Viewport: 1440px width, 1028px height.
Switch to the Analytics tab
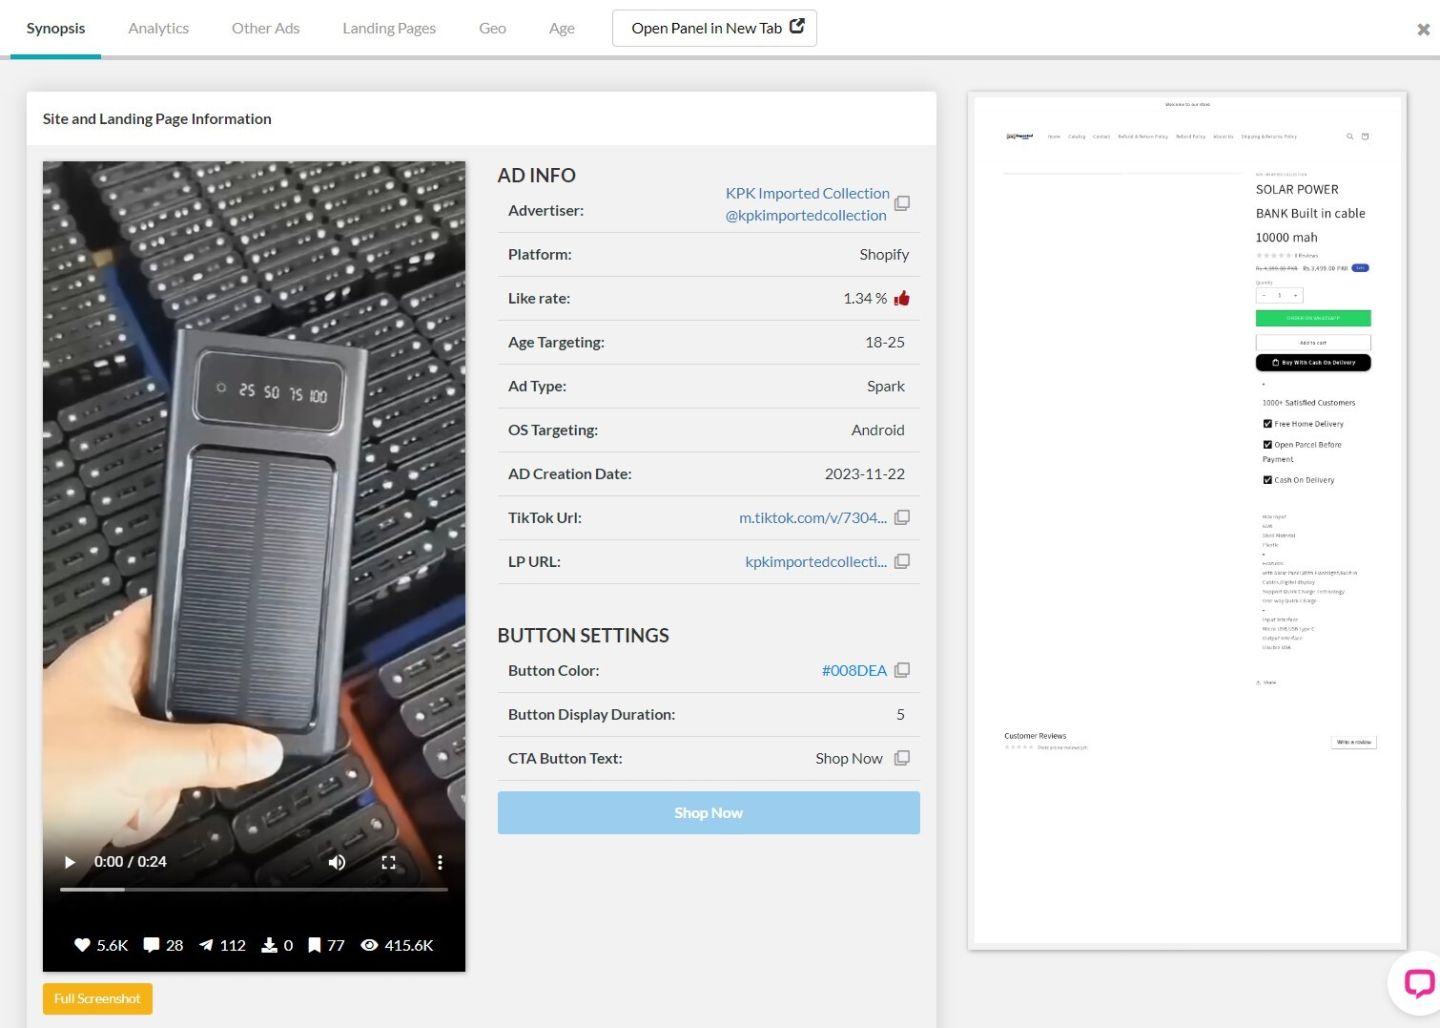(x=158, y=29)
